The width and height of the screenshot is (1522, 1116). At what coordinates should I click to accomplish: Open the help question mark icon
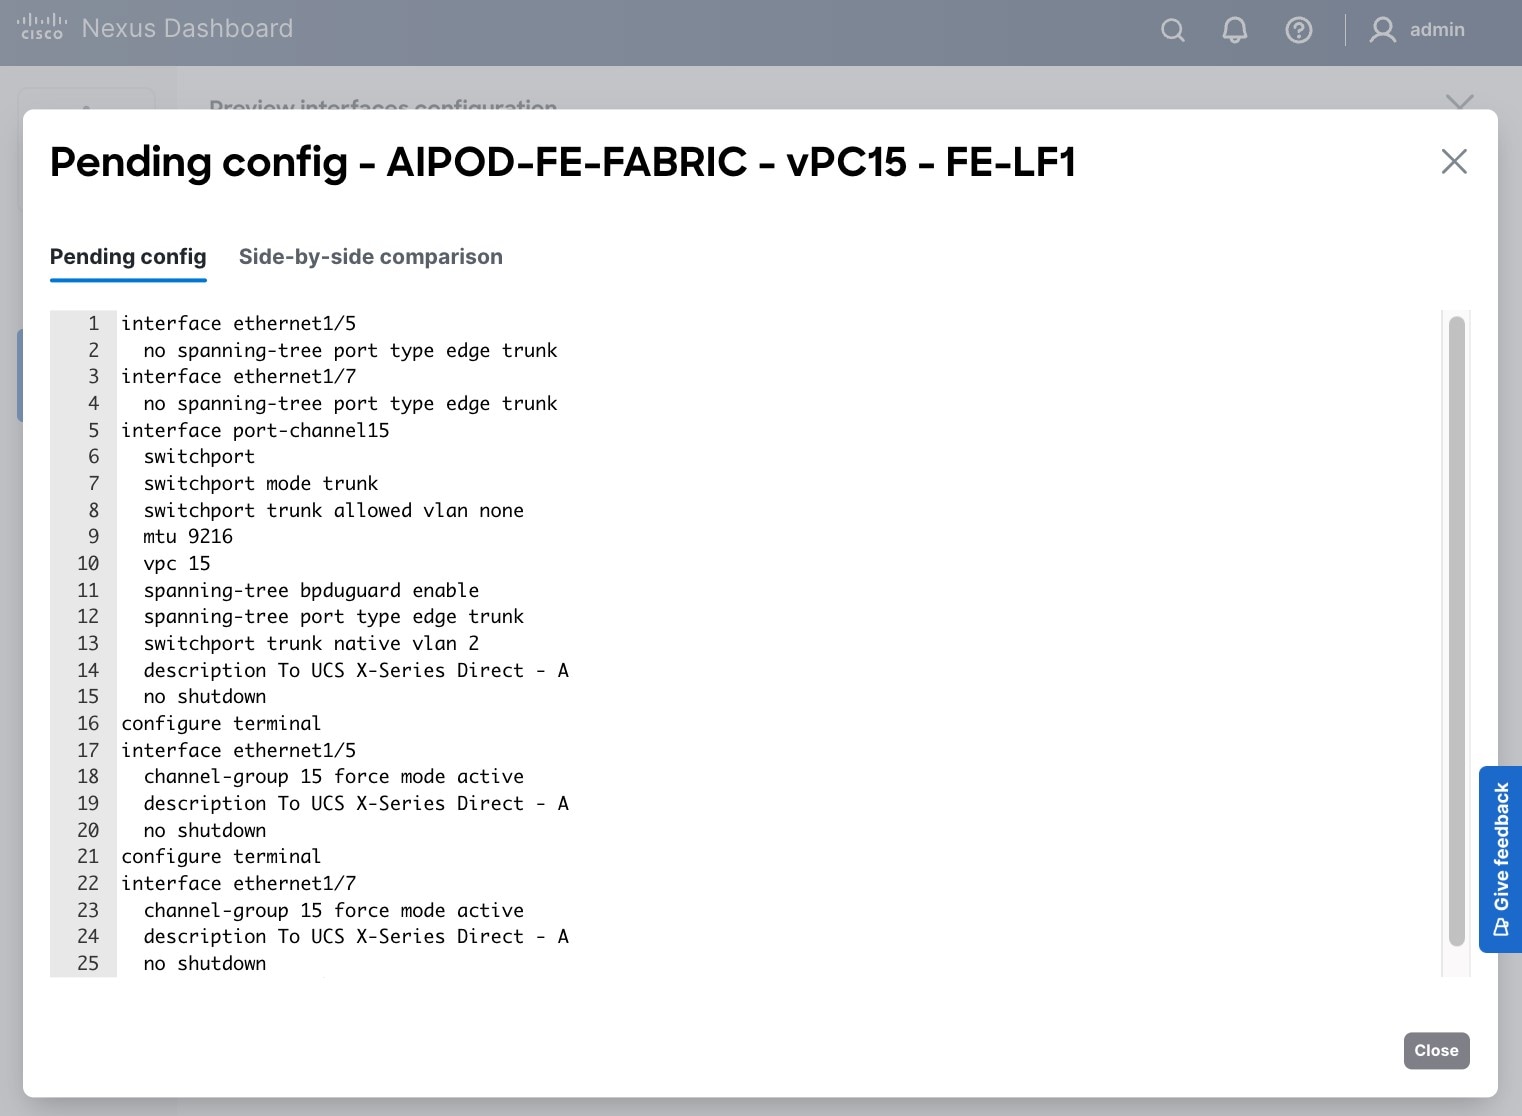coord(1299,30)
